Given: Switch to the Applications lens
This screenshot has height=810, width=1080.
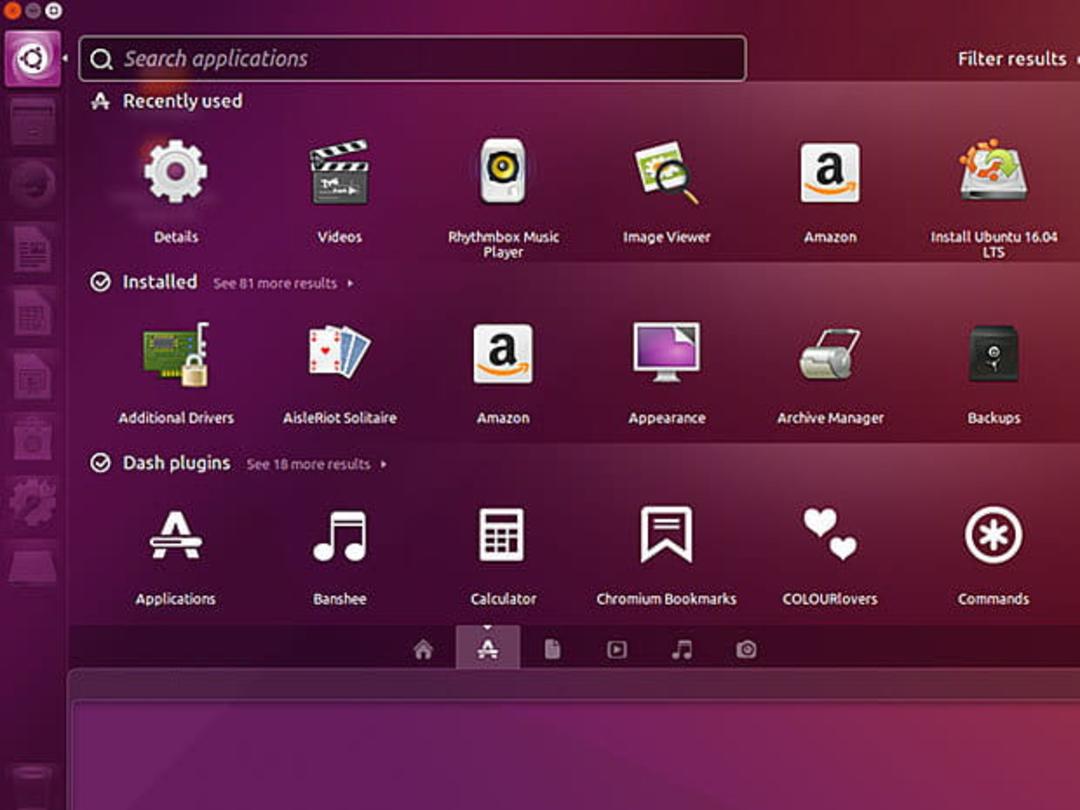Looking at the screenshot, I should pyautogui.click(x=488, y=647).
